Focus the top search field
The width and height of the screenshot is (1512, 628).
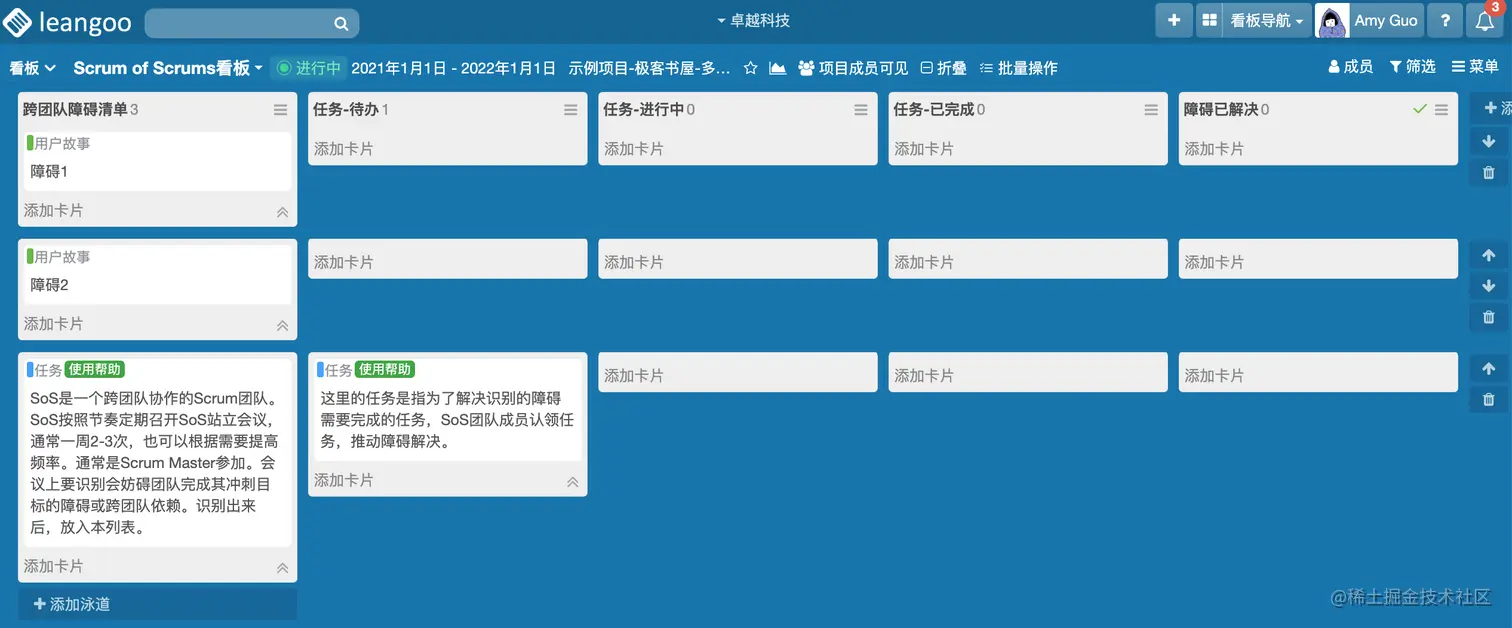pyautogui.click(x=252, y=23)
